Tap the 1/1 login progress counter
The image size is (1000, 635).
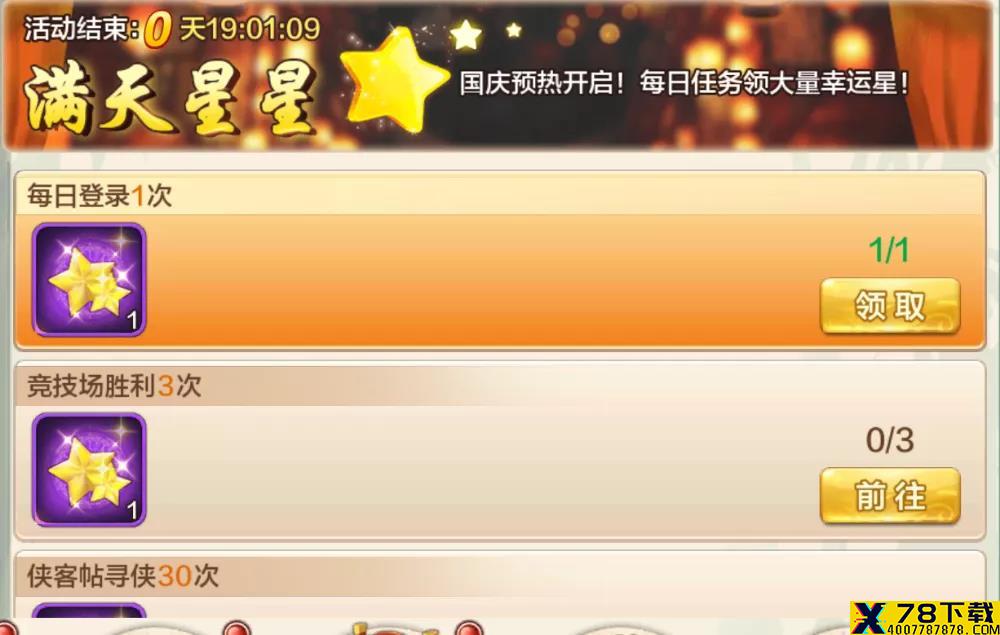click(x=888, y=250)
